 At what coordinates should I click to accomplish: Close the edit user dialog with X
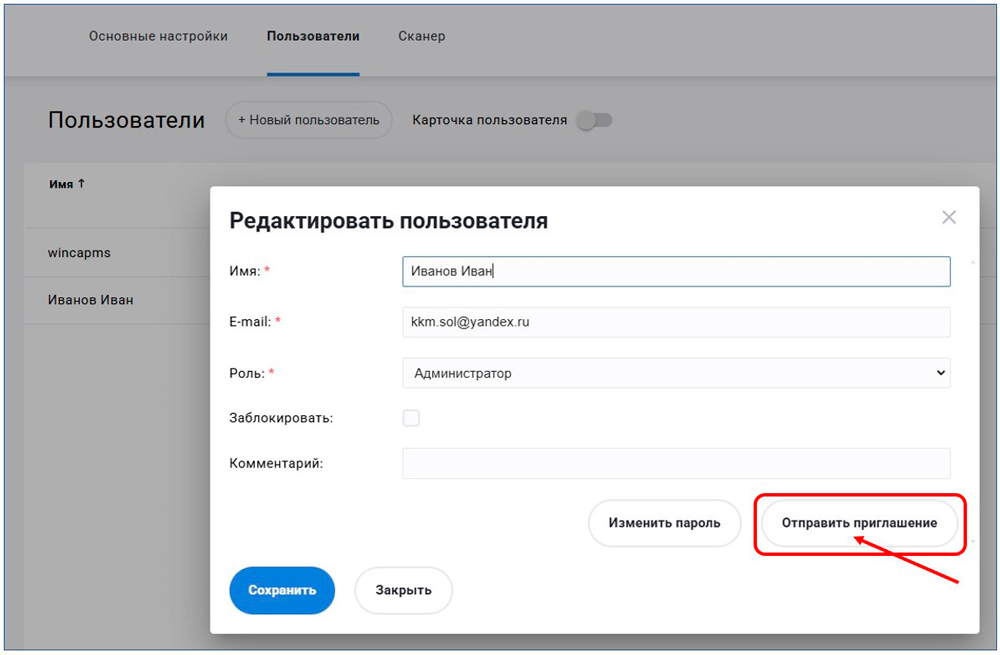pos(949,218)
